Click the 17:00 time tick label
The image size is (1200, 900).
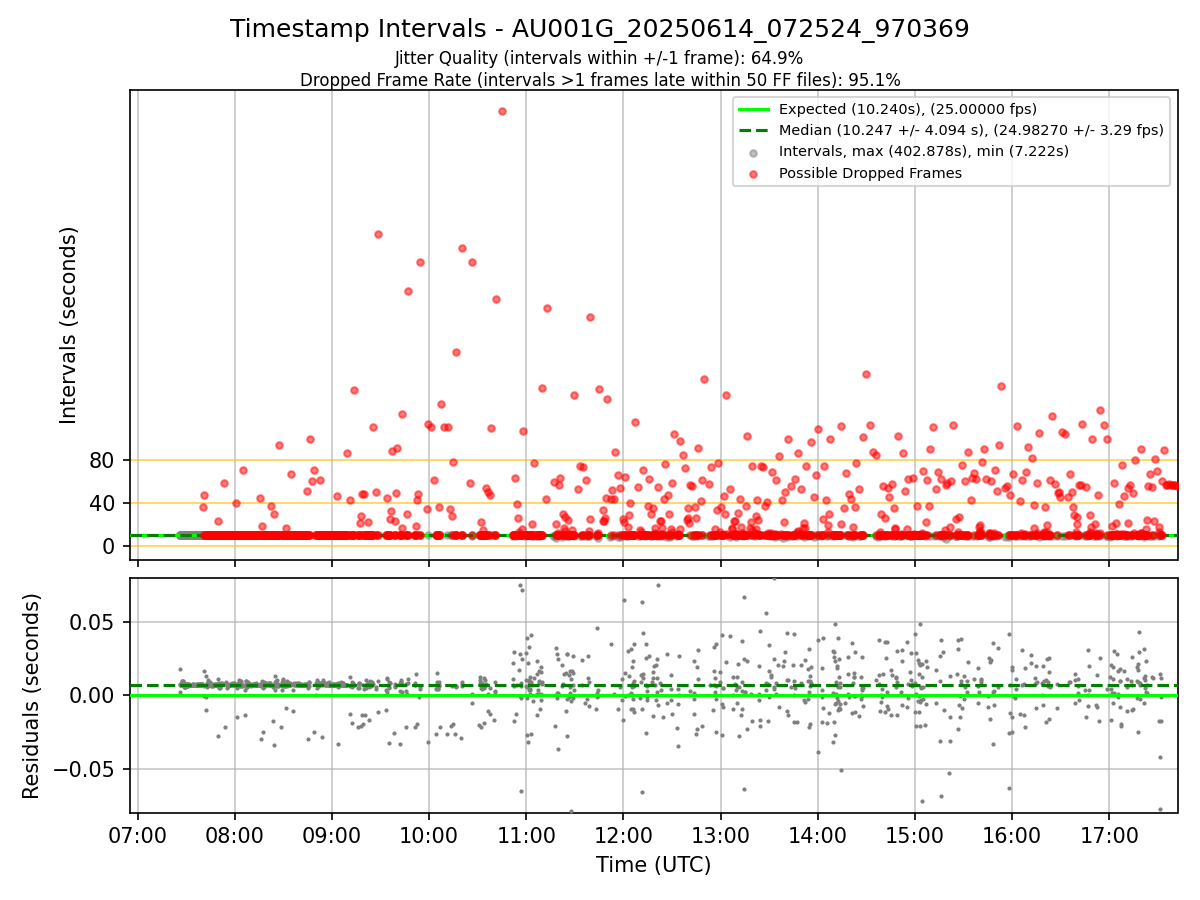point(1109,833)
